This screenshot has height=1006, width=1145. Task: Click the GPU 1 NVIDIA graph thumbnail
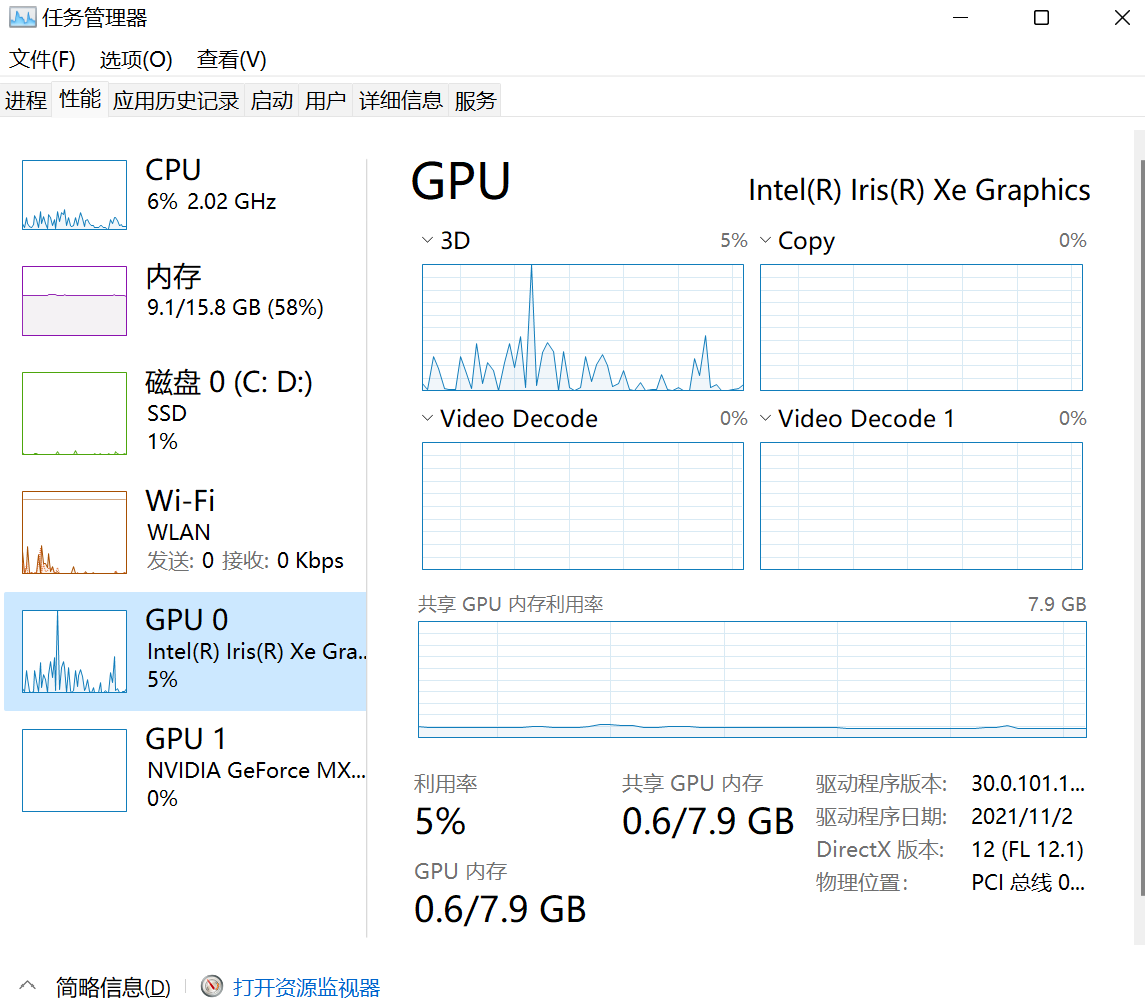pos(74,770)
